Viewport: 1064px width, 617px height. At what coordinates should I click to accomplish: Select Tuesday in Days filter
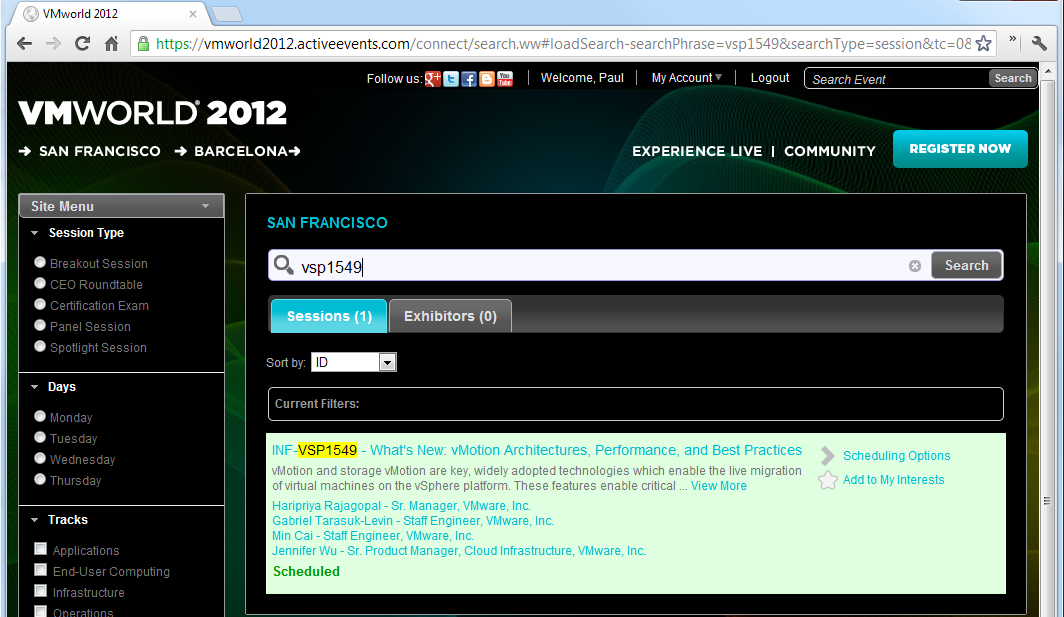coord(40,437)
